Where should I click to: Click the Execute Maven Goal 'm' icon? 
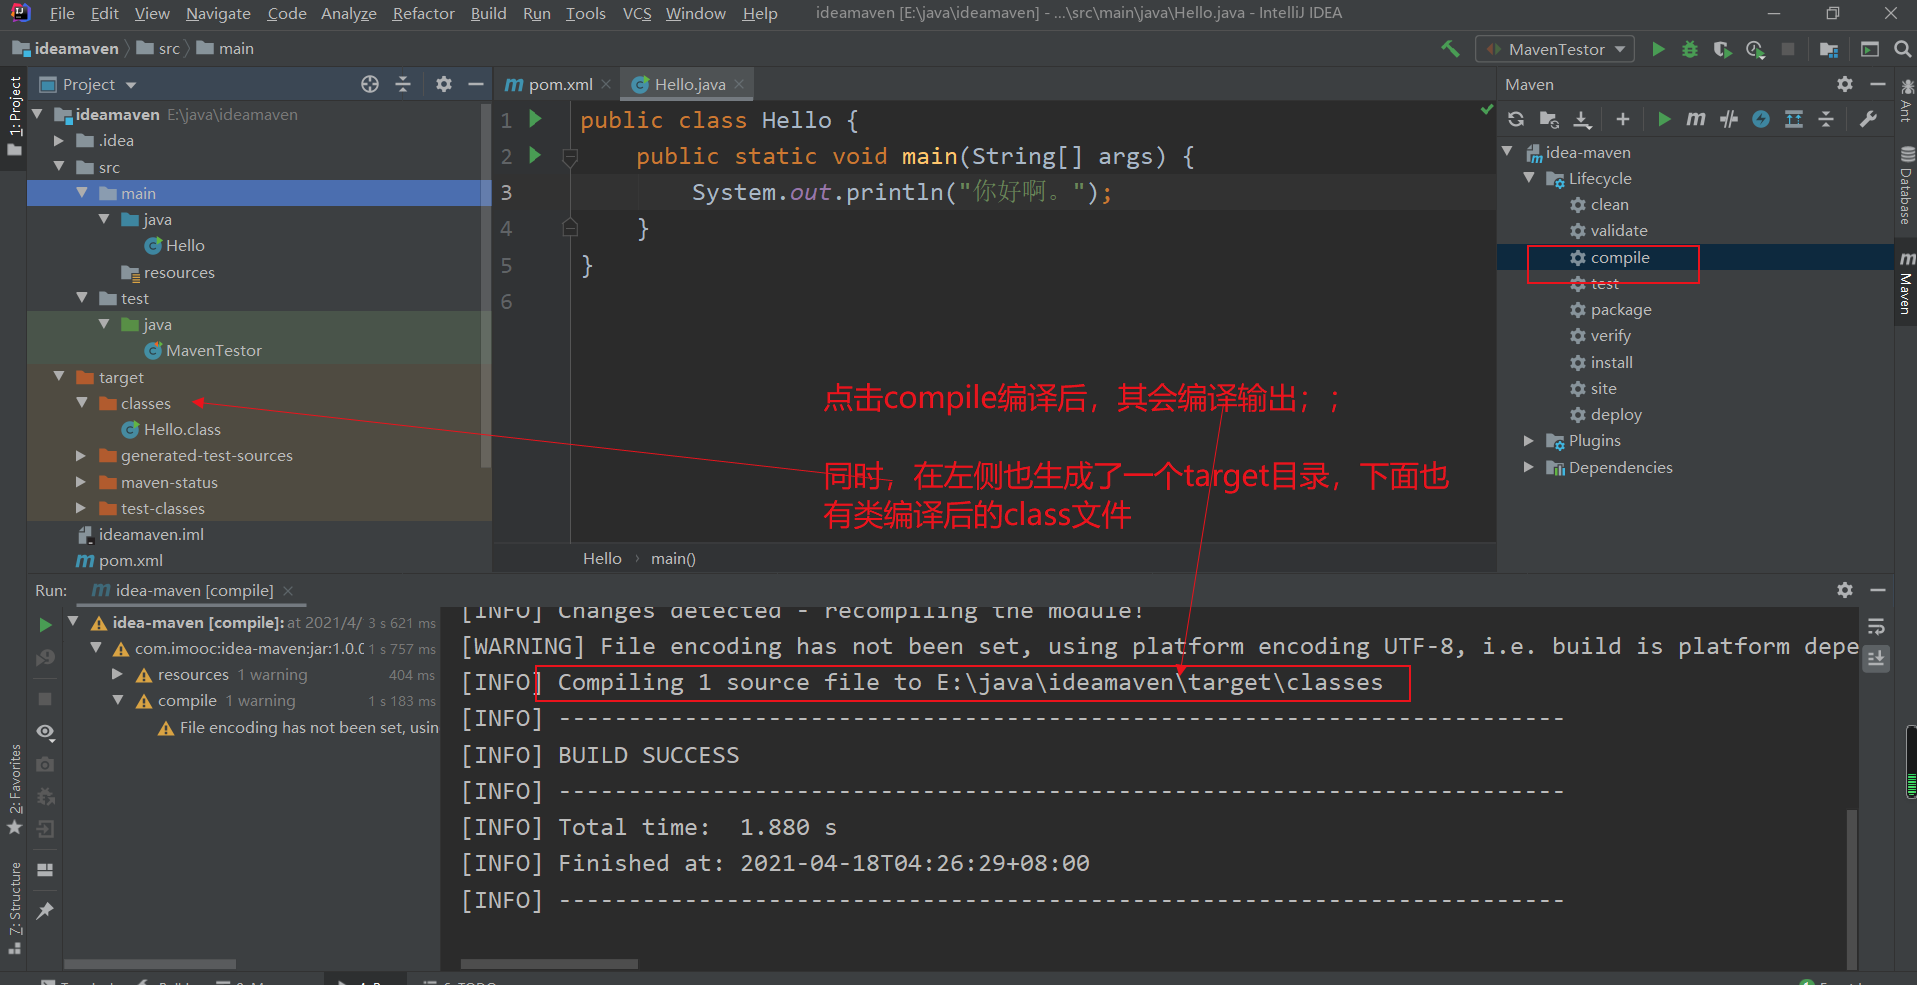tap(1696, 119)
